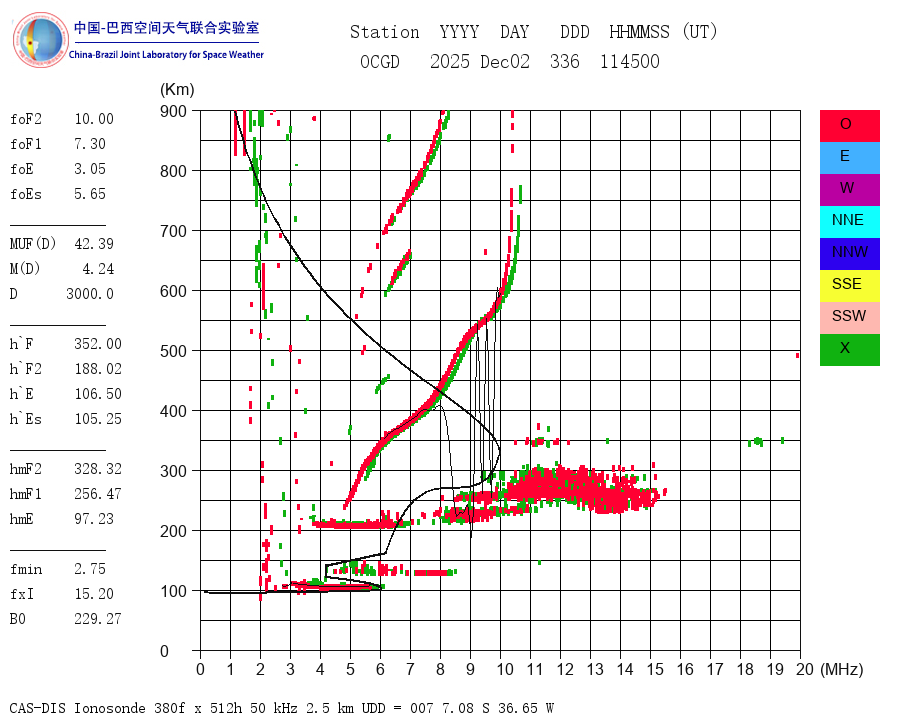Screen dimensions: 900x720
Task: Click the Station header label
Action: point(385,32)
